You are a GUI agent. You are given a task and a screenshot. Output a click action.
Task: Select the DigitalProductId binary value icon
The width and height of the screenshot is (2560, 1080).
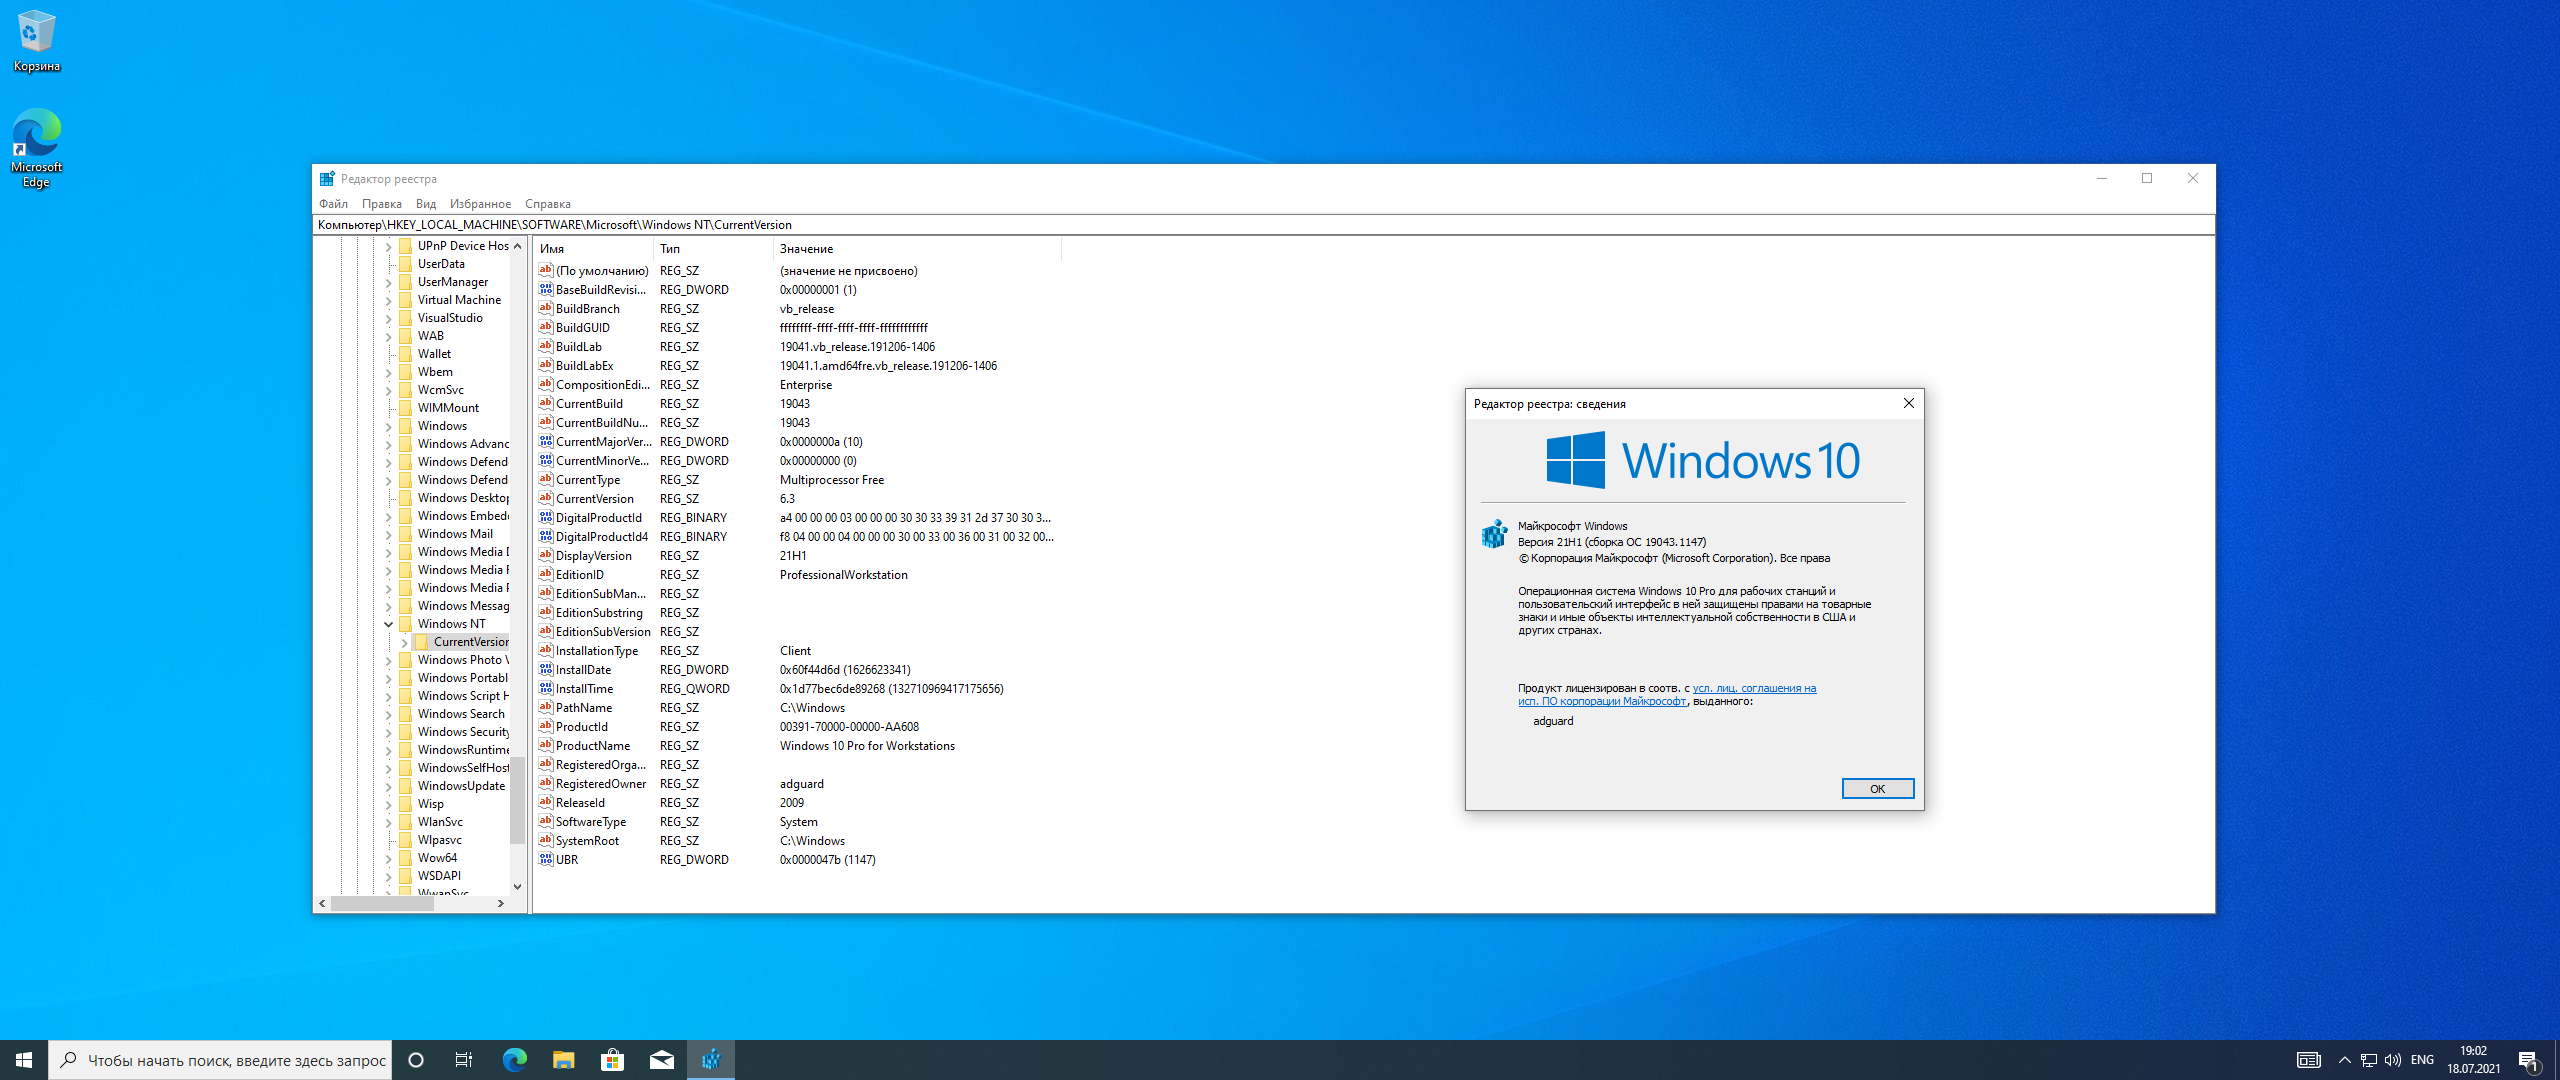click(x=546, y=517)
